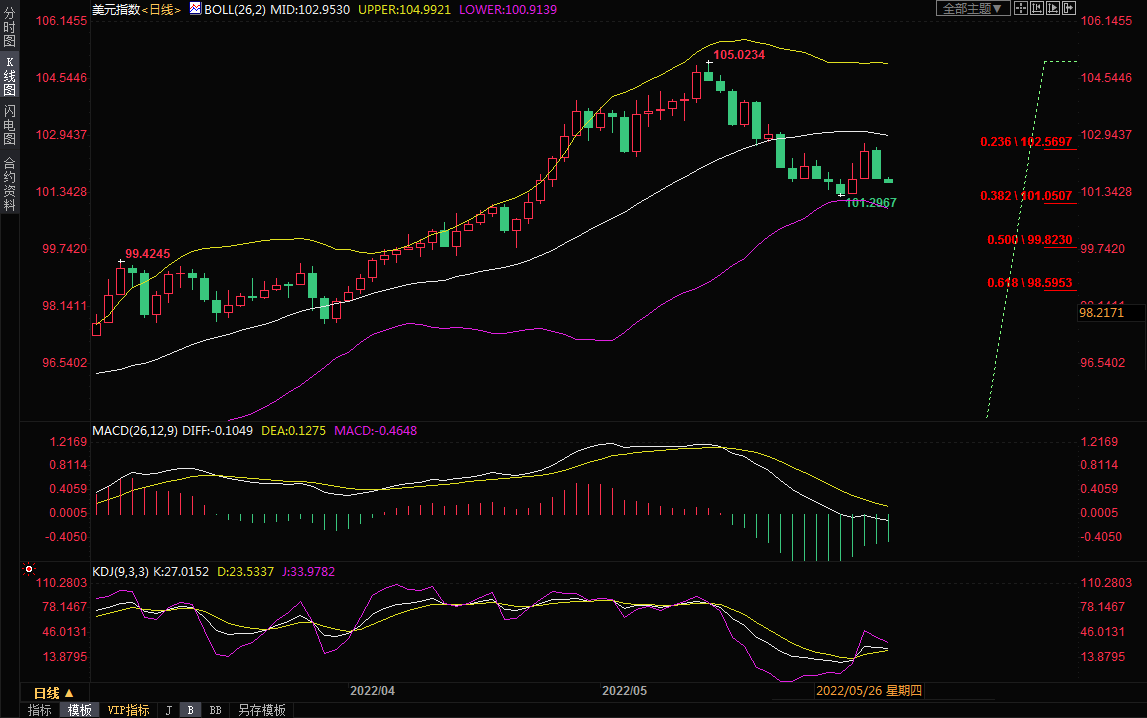This screenshot has width=1147, height=718.
Task: Open the 合约资料 side panel
Action: 9,184
